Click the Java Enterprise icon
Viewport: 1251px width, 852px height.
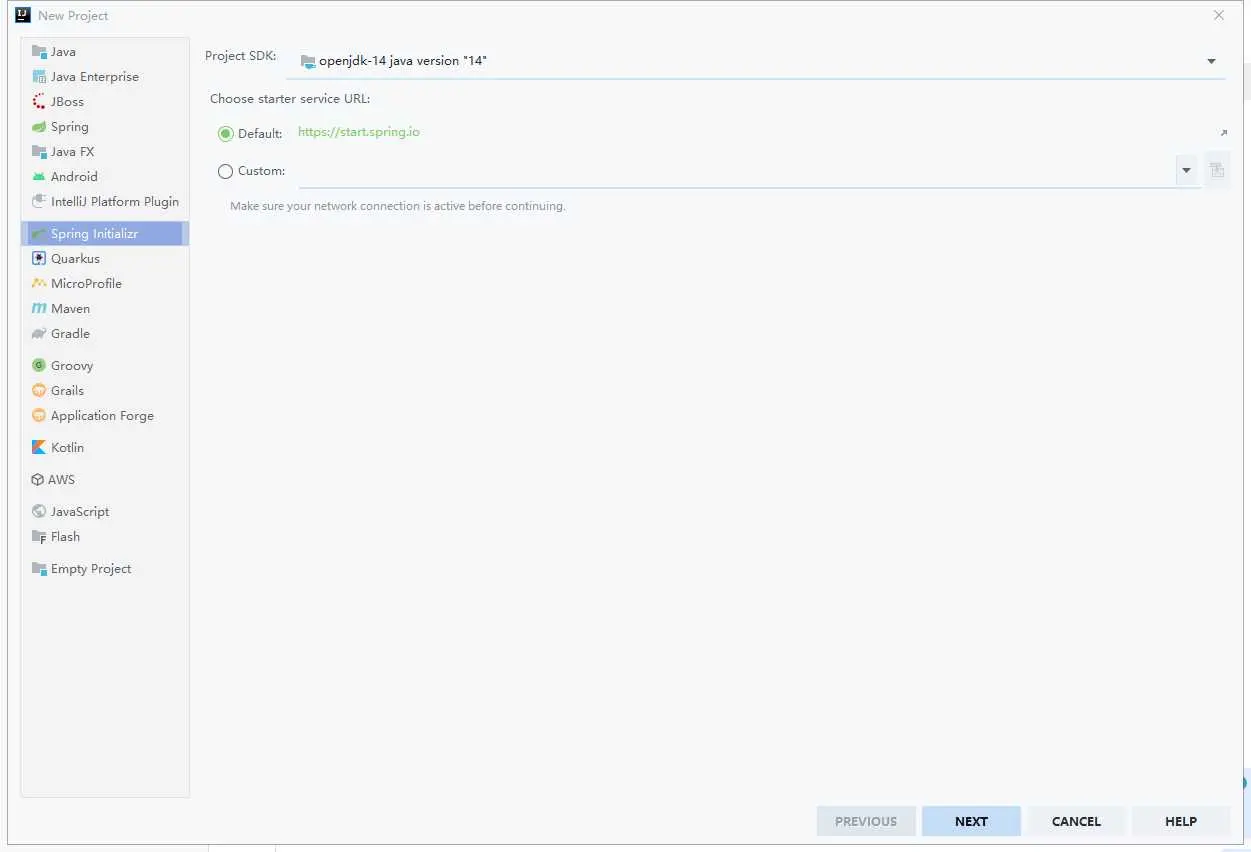pos(39,77)
